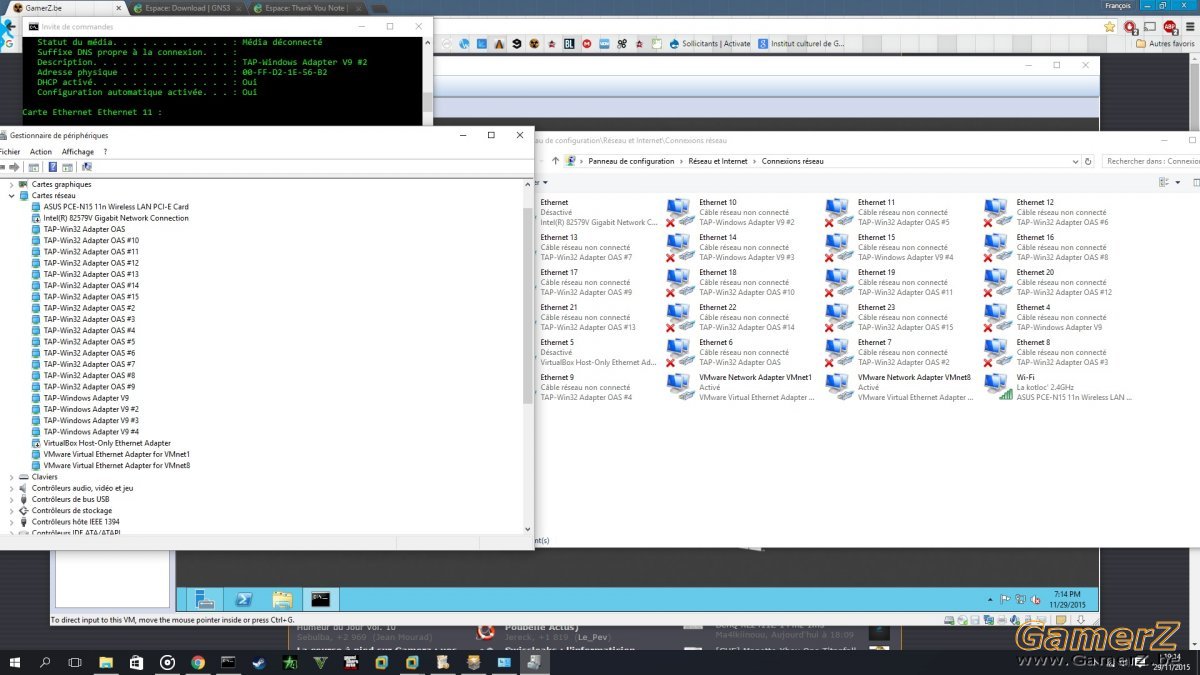The width and height of the screenshot is (1200, 675).
Task: Open the Fichier menu in Device Manager
Action: (9, 152)
